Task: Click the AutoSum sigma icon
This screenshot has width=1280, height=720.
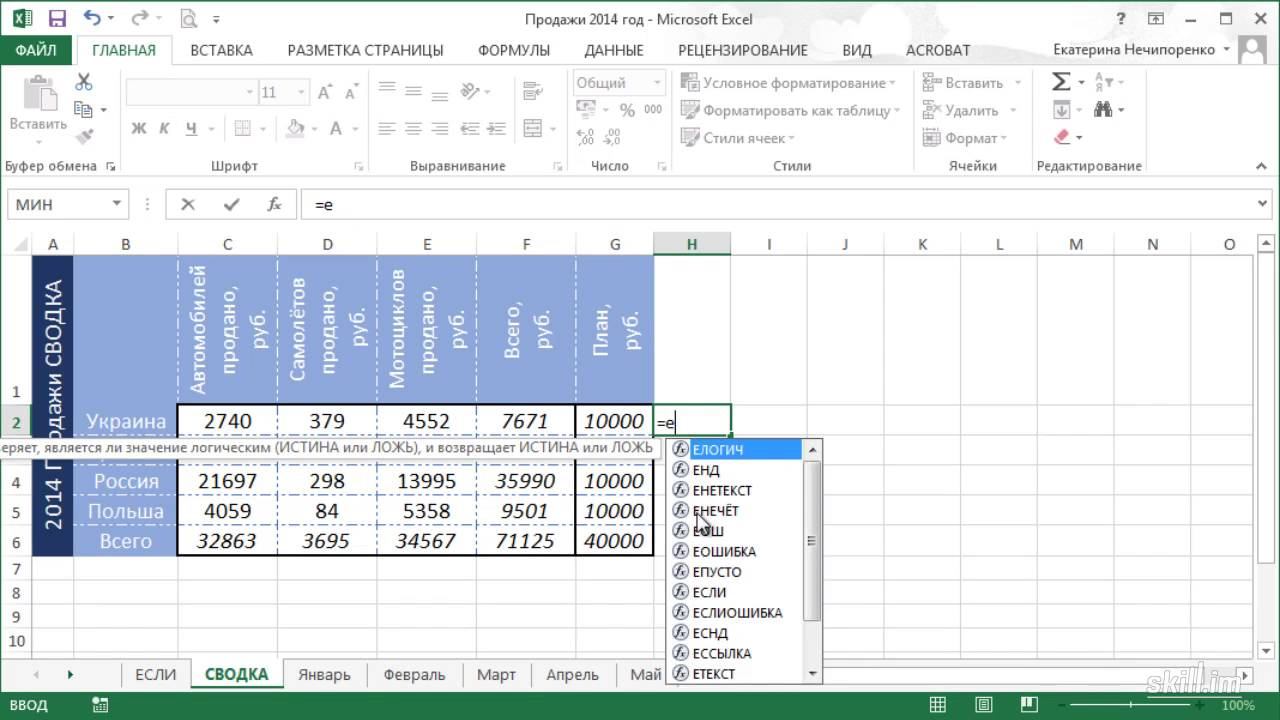Action: (1061, 83)
